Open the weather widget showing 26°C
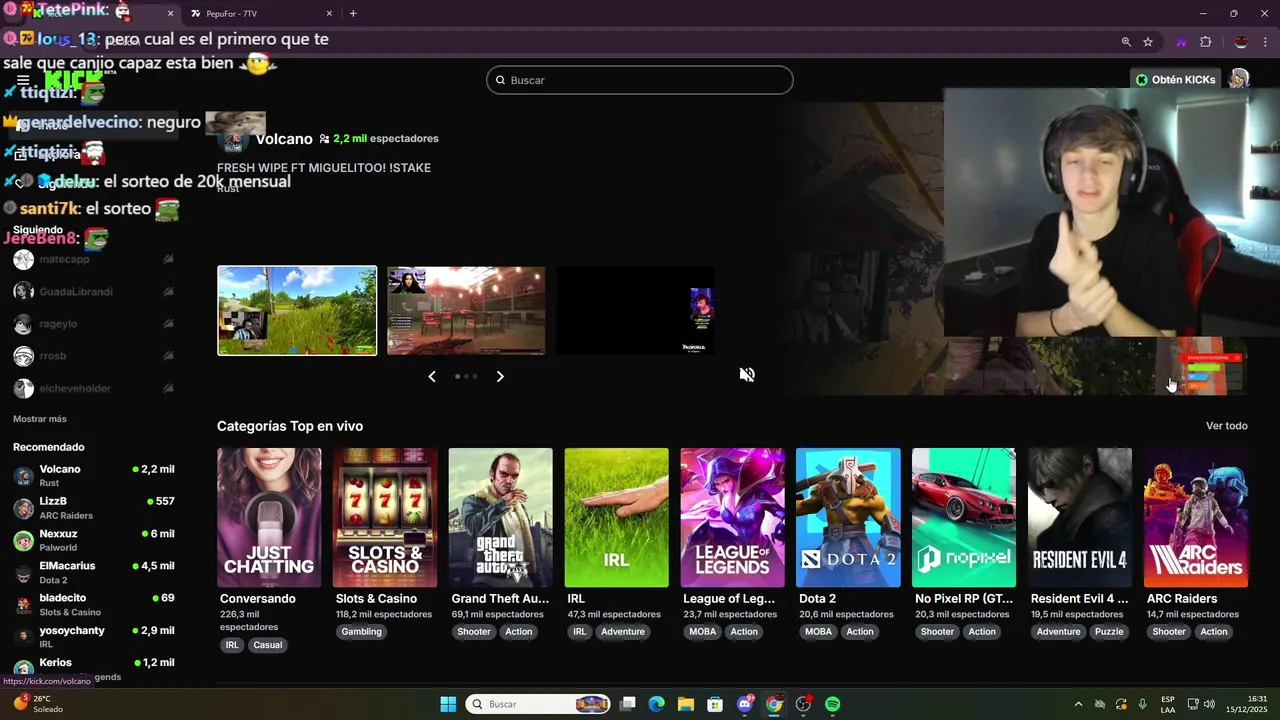Screen dimensions: 1280x720 tap(38, 704)
